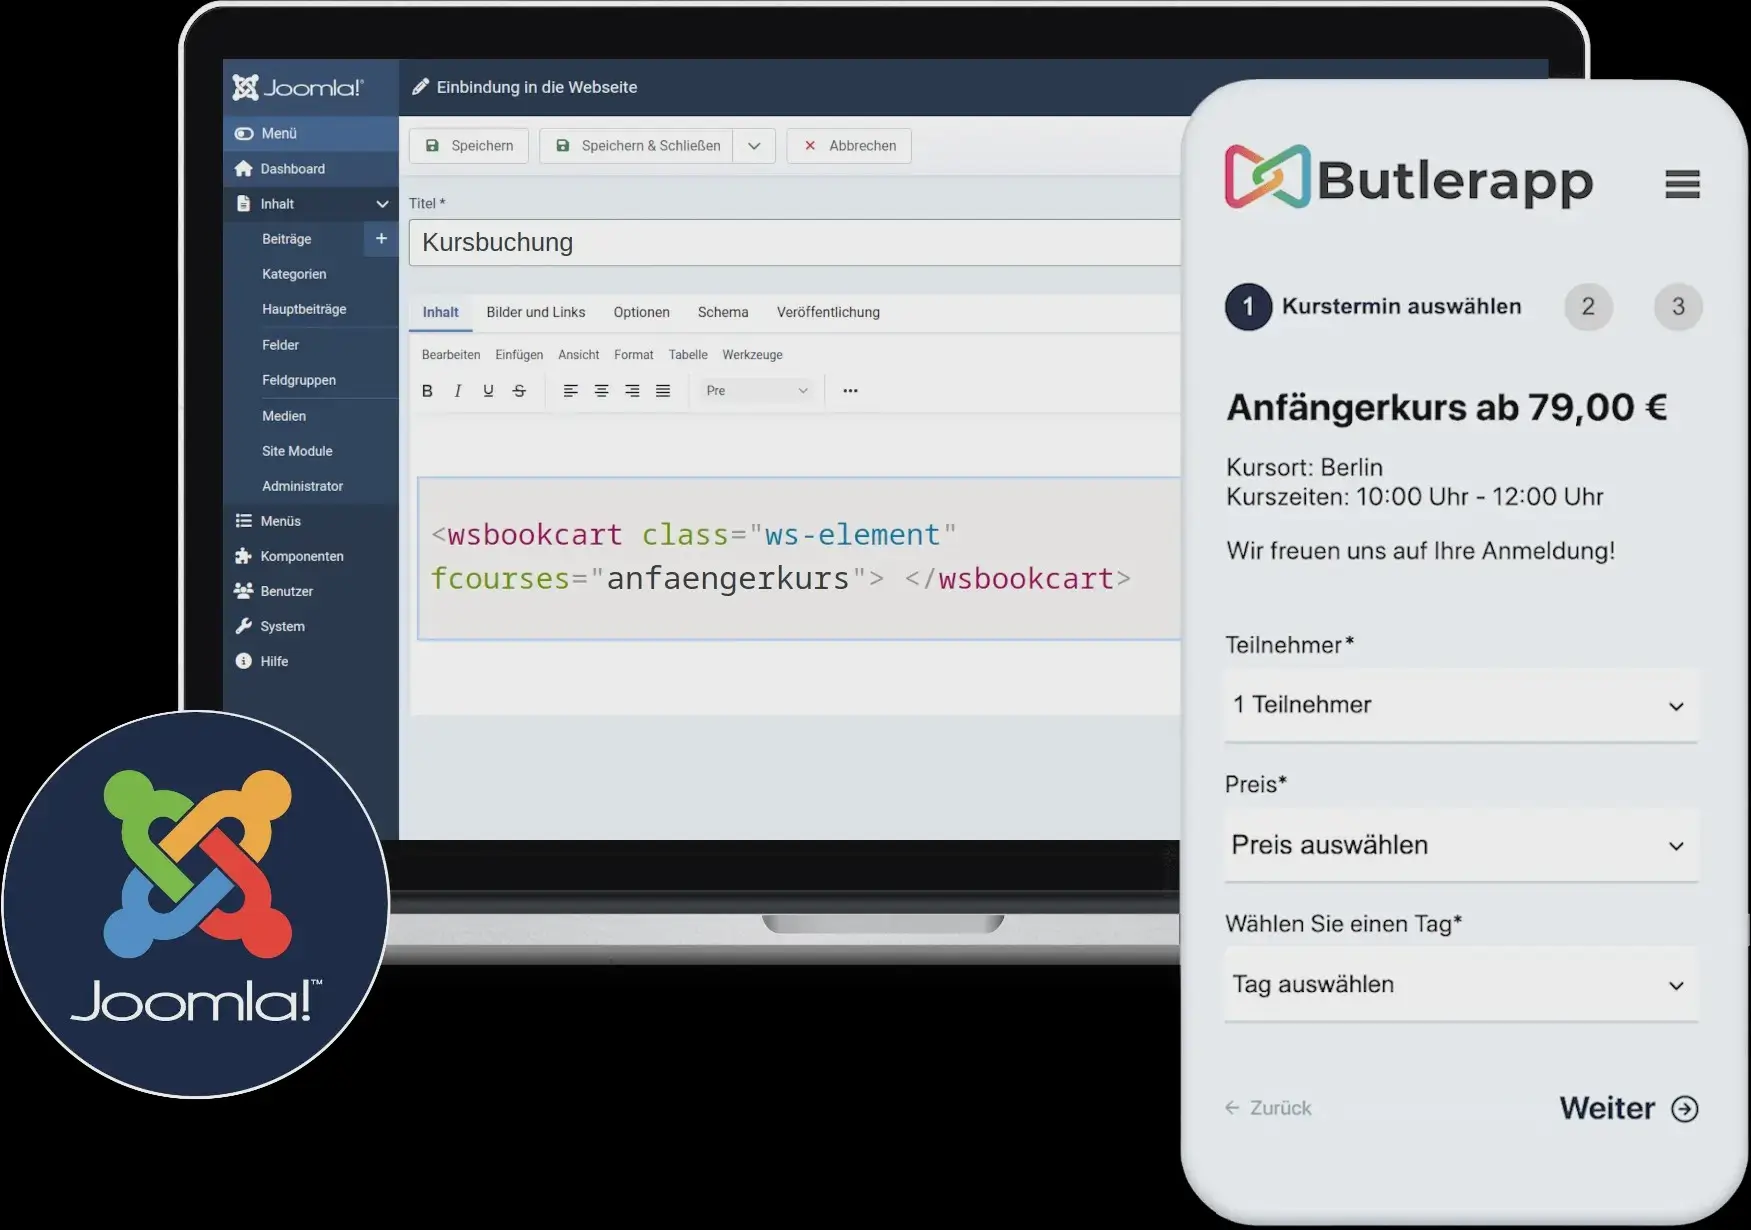1751x1230 pixels.
Task: Open the Dashboard via its home icon
Action: coord(243,168)
